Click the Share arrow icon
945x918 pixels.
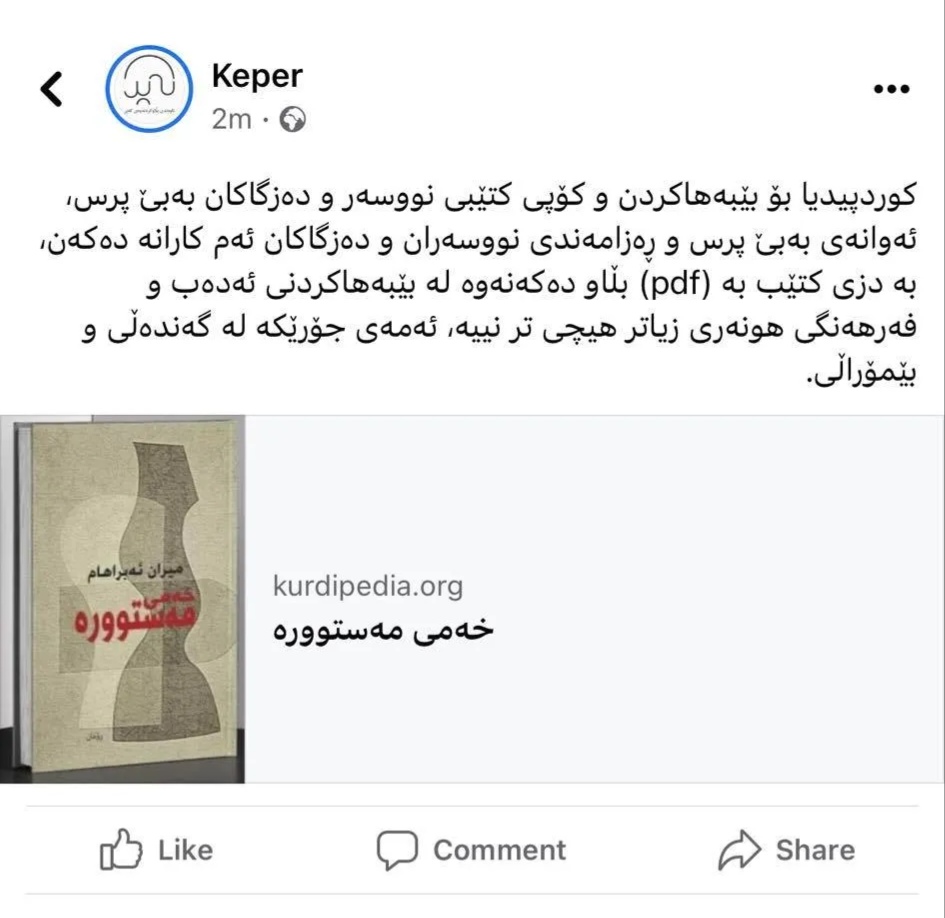coord(739,850)
